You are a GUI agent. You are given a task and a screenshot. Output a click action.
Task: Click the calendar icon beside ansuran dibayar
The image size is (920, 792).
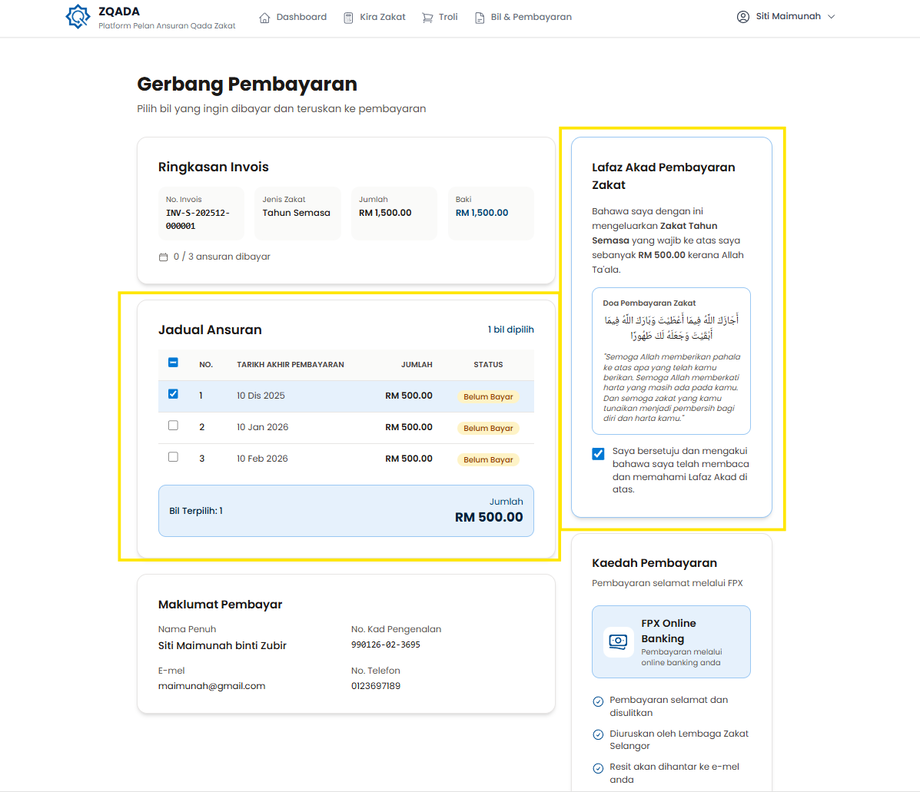coord(163,257)
